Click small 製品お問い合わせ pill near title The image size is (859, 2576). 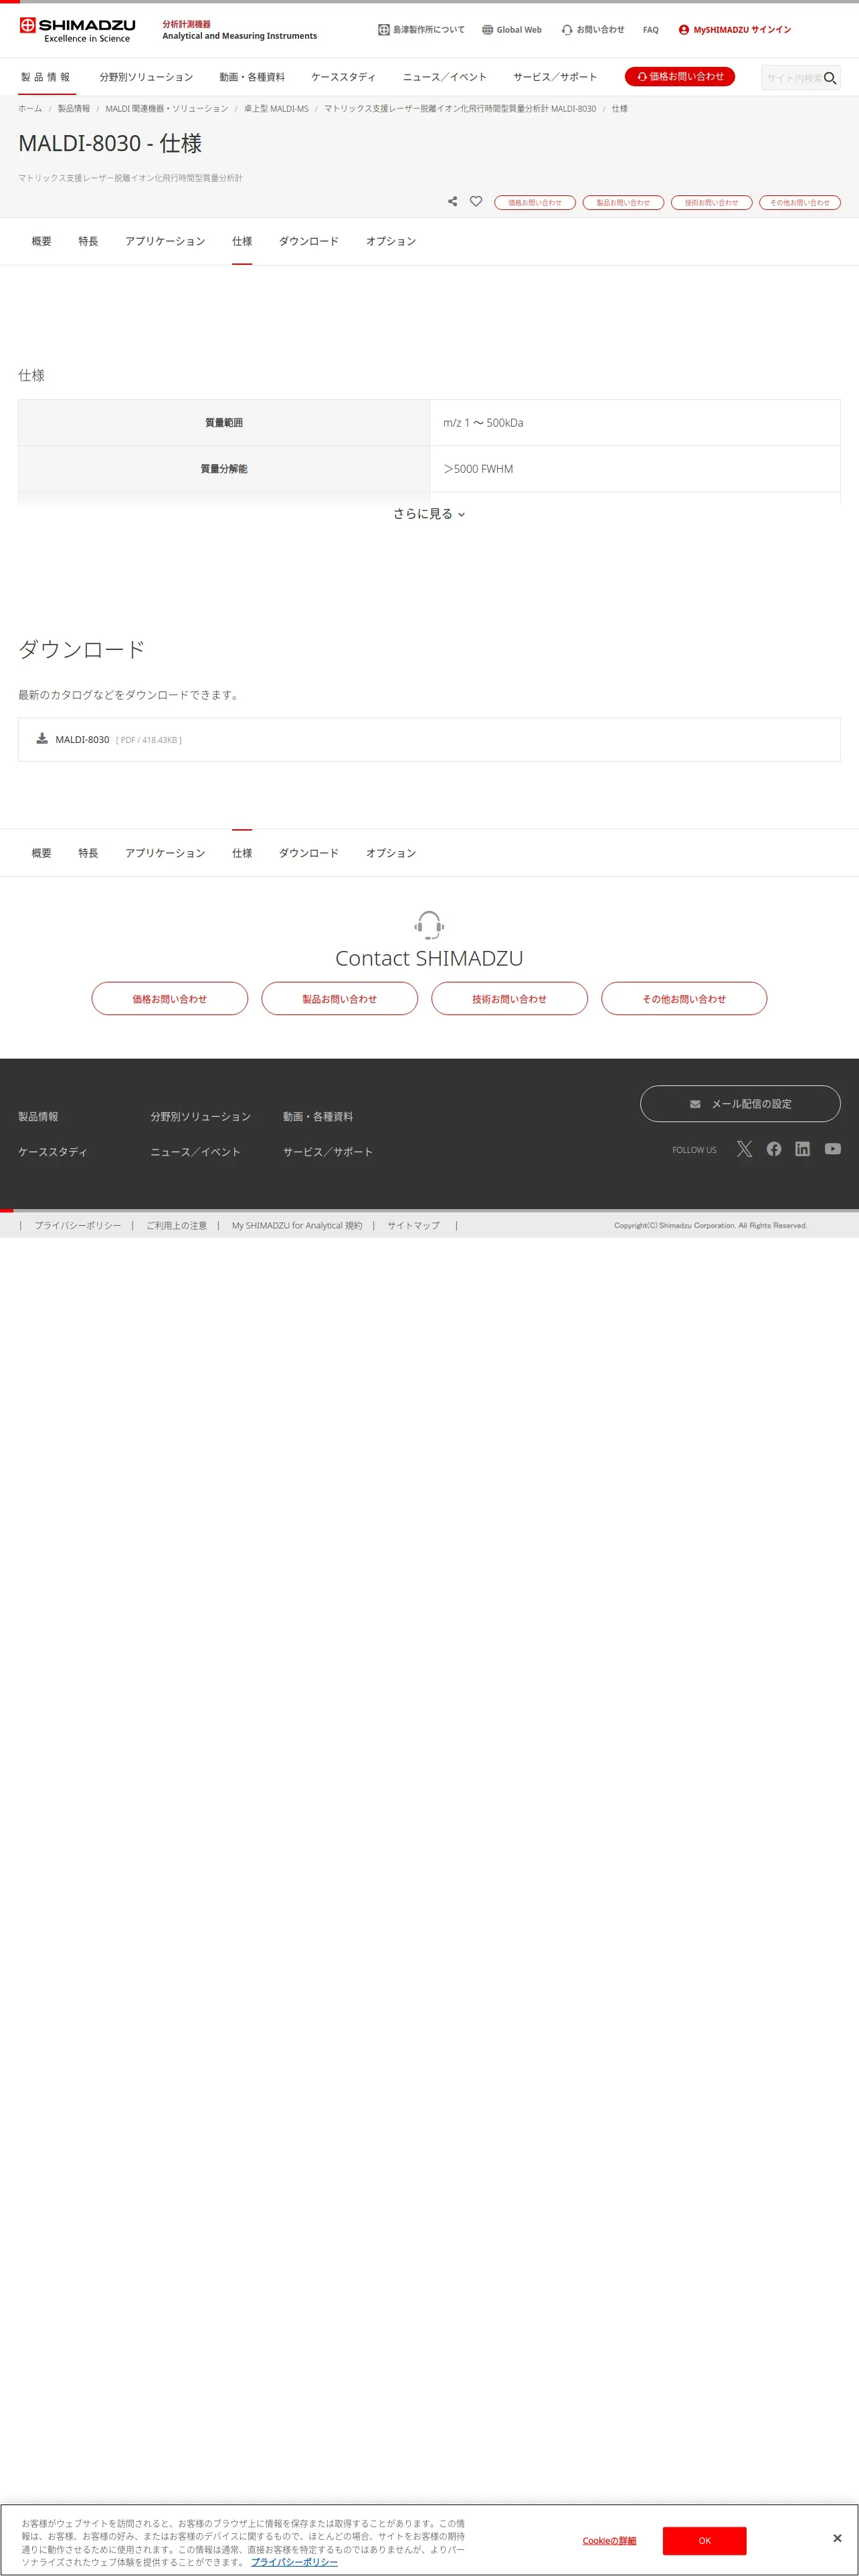coord(623,202)
